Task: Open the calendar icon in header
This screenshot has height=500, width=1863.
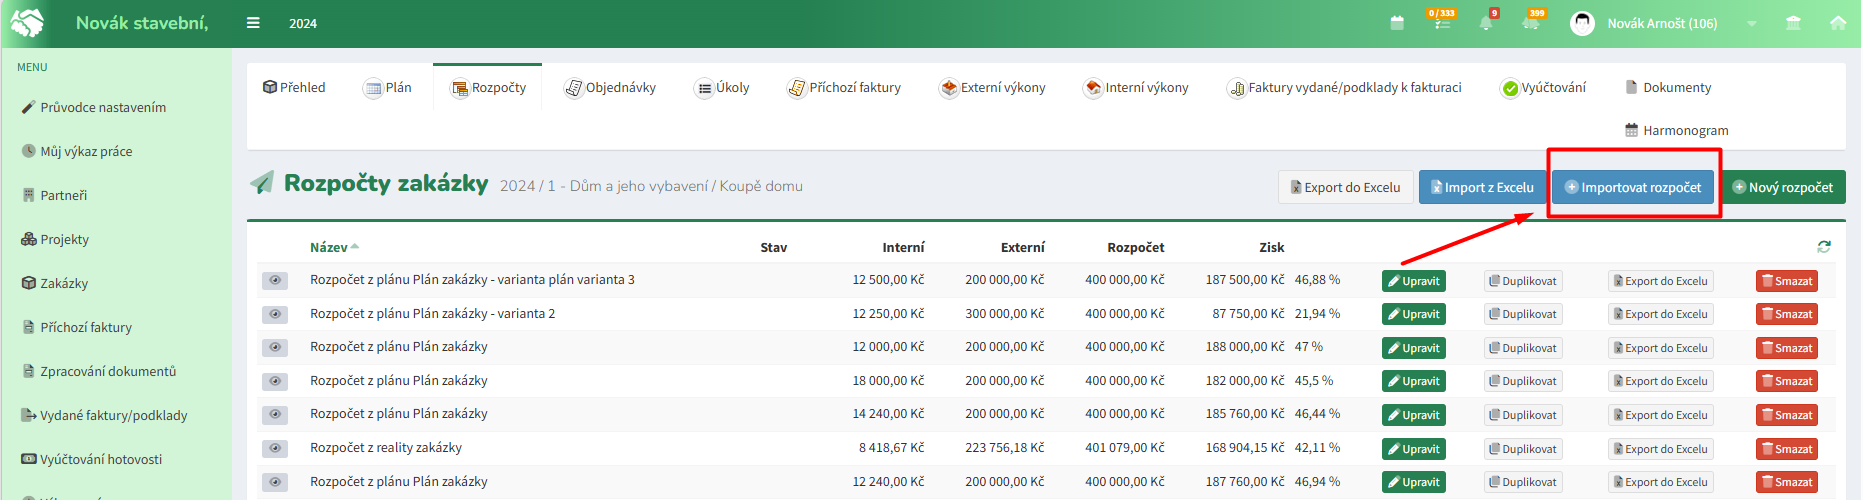Action: pos(1397,23)
